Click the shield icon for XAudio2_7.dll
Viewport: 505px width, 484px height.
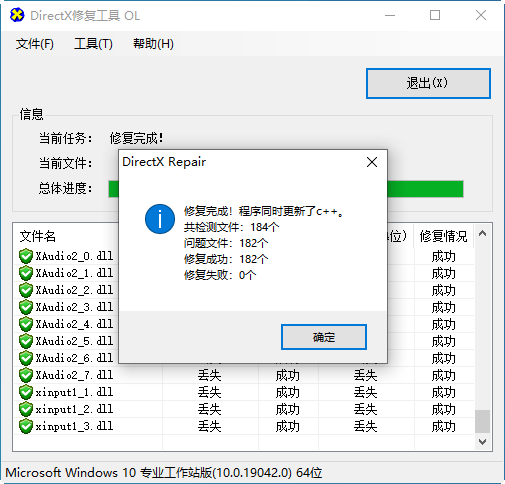coord(26,375)
